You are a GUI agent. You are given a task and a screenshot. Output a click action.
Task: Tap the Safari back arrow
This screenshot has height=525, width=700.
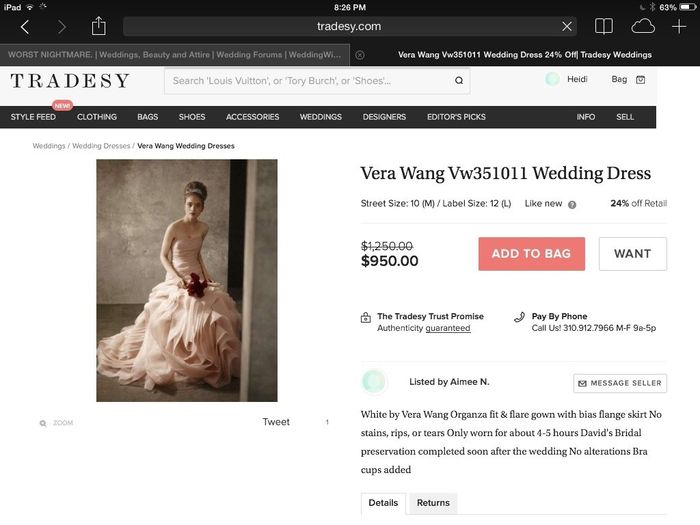(25, 27)
